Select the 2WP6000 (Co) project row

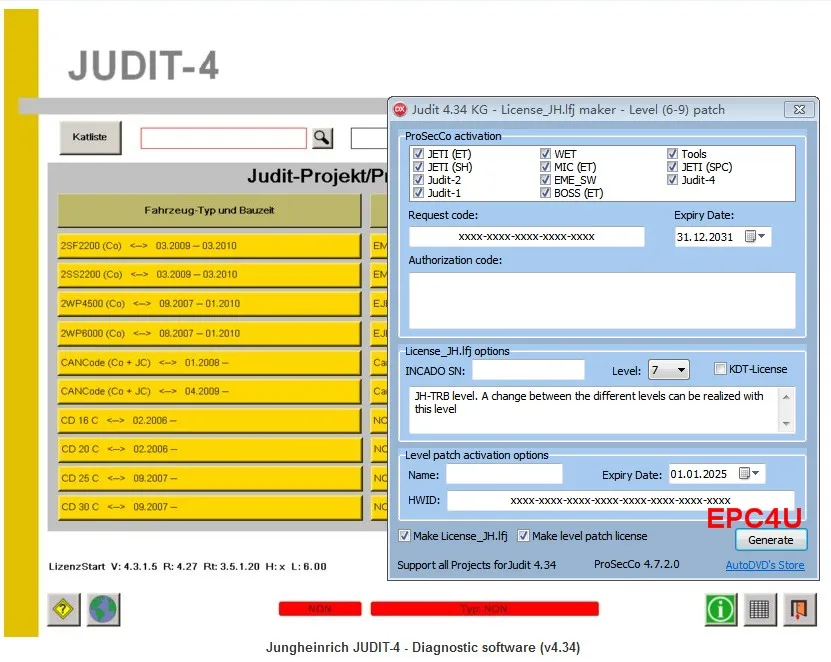[209, 333]
